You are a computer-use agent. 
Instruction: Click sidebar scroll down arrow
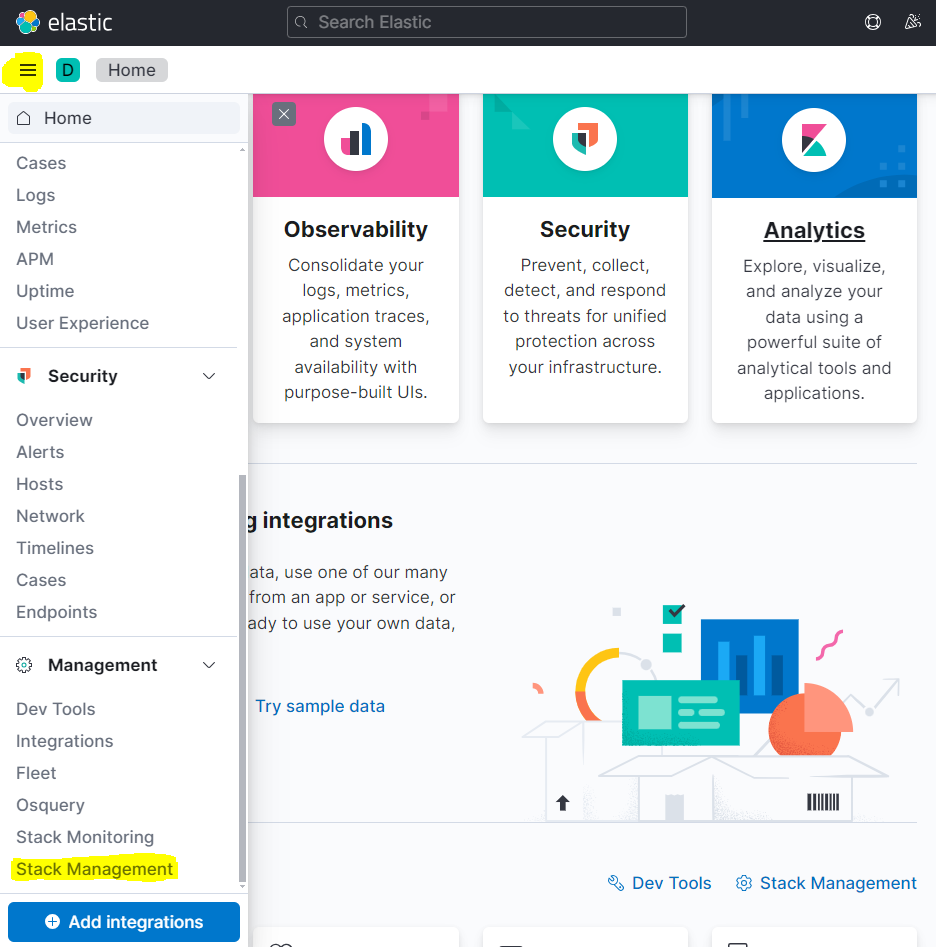[x=242, y=887]
